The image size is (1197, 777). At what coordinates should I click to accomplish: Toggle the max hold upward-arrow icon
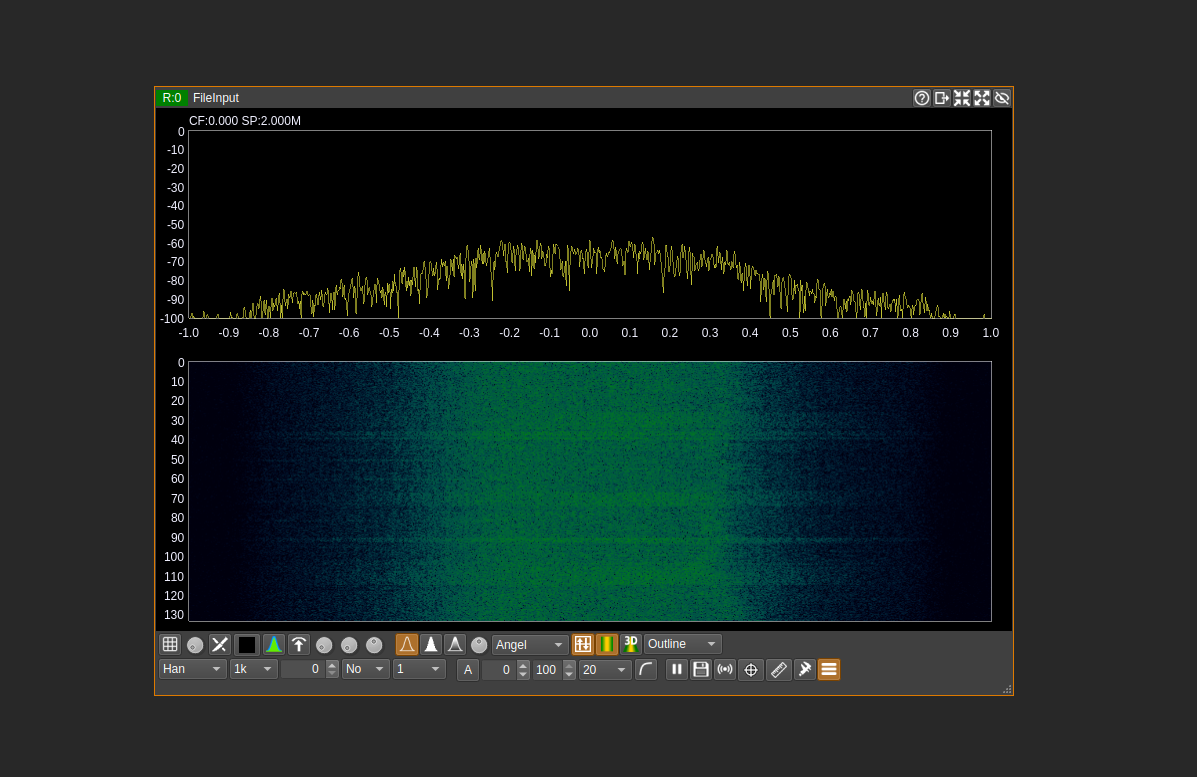tap(298, 644)
